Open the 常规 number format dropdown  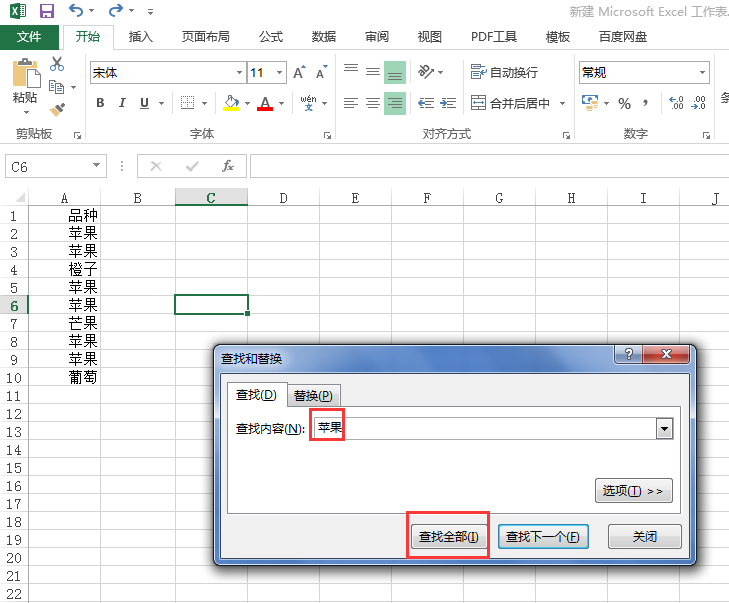[x=702, y=73]
